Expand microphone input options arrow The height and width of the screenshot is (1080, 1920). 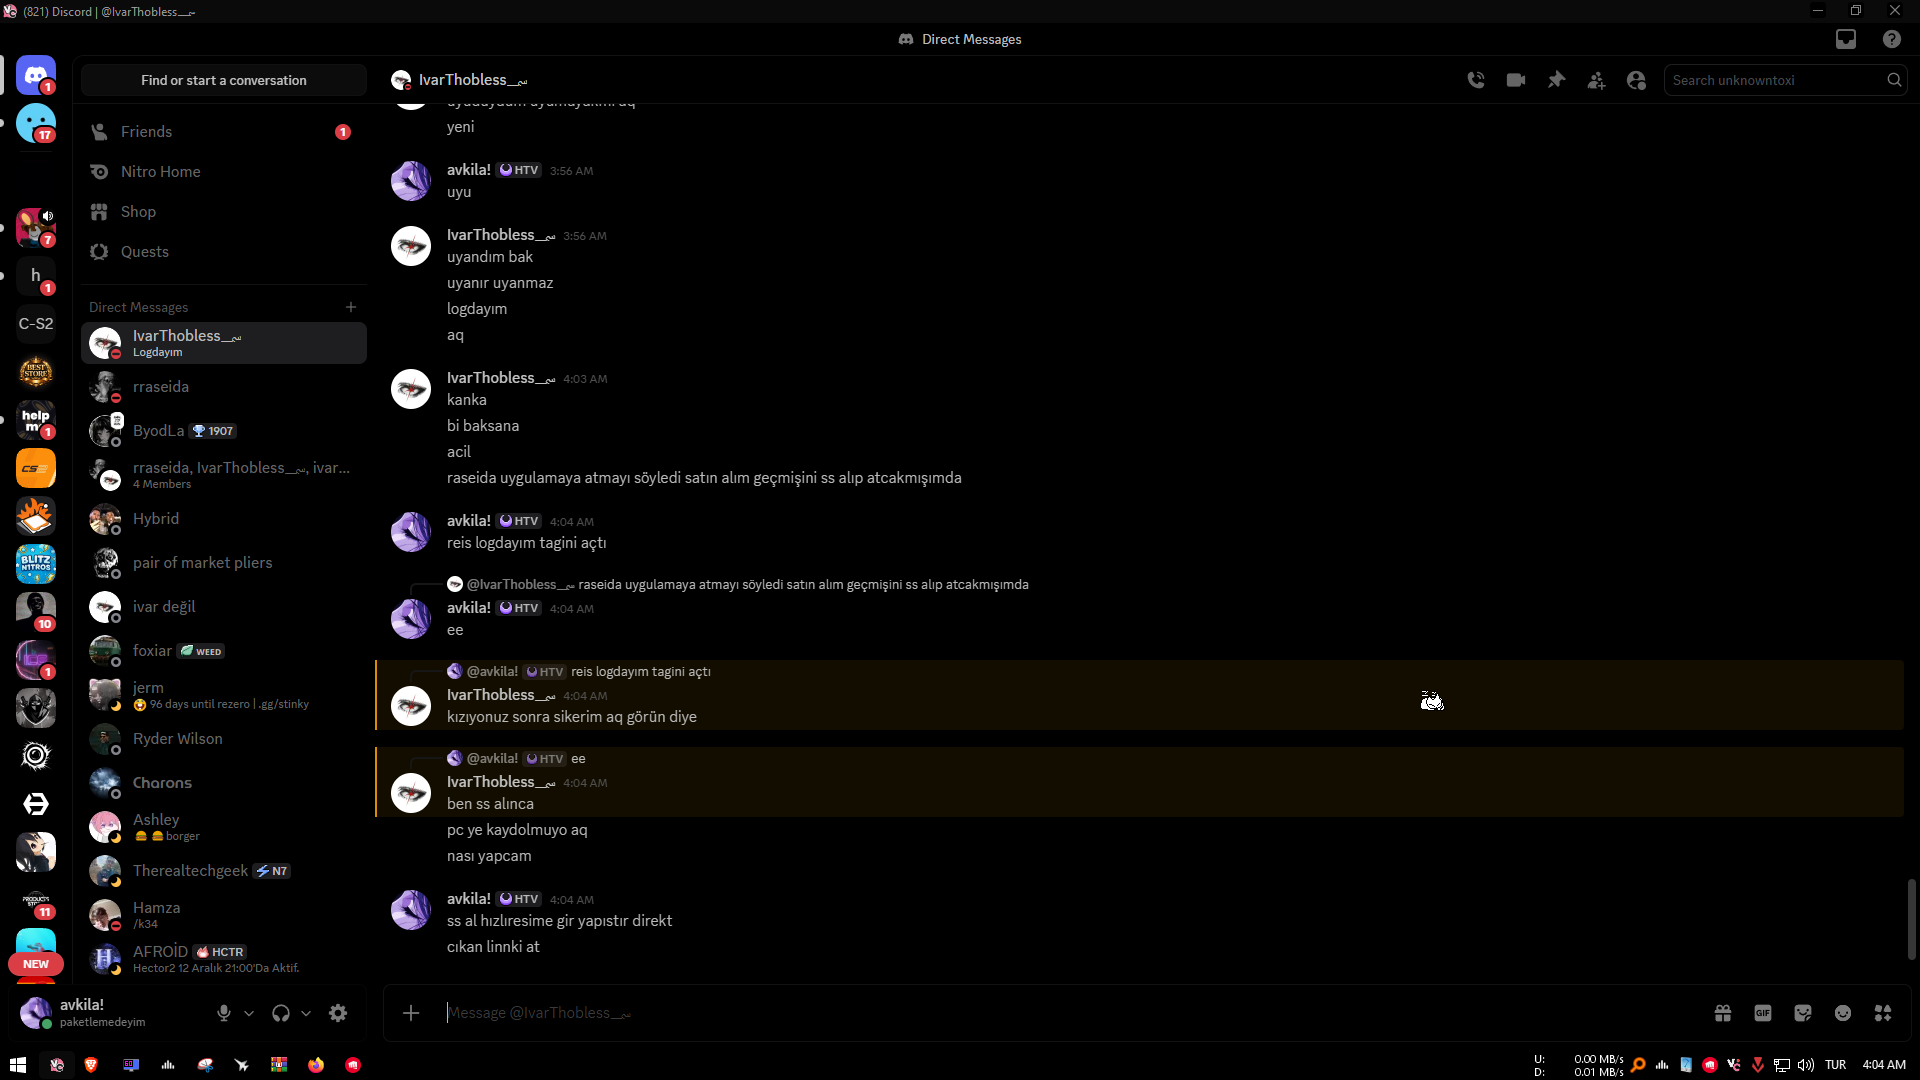[249, 1013]
